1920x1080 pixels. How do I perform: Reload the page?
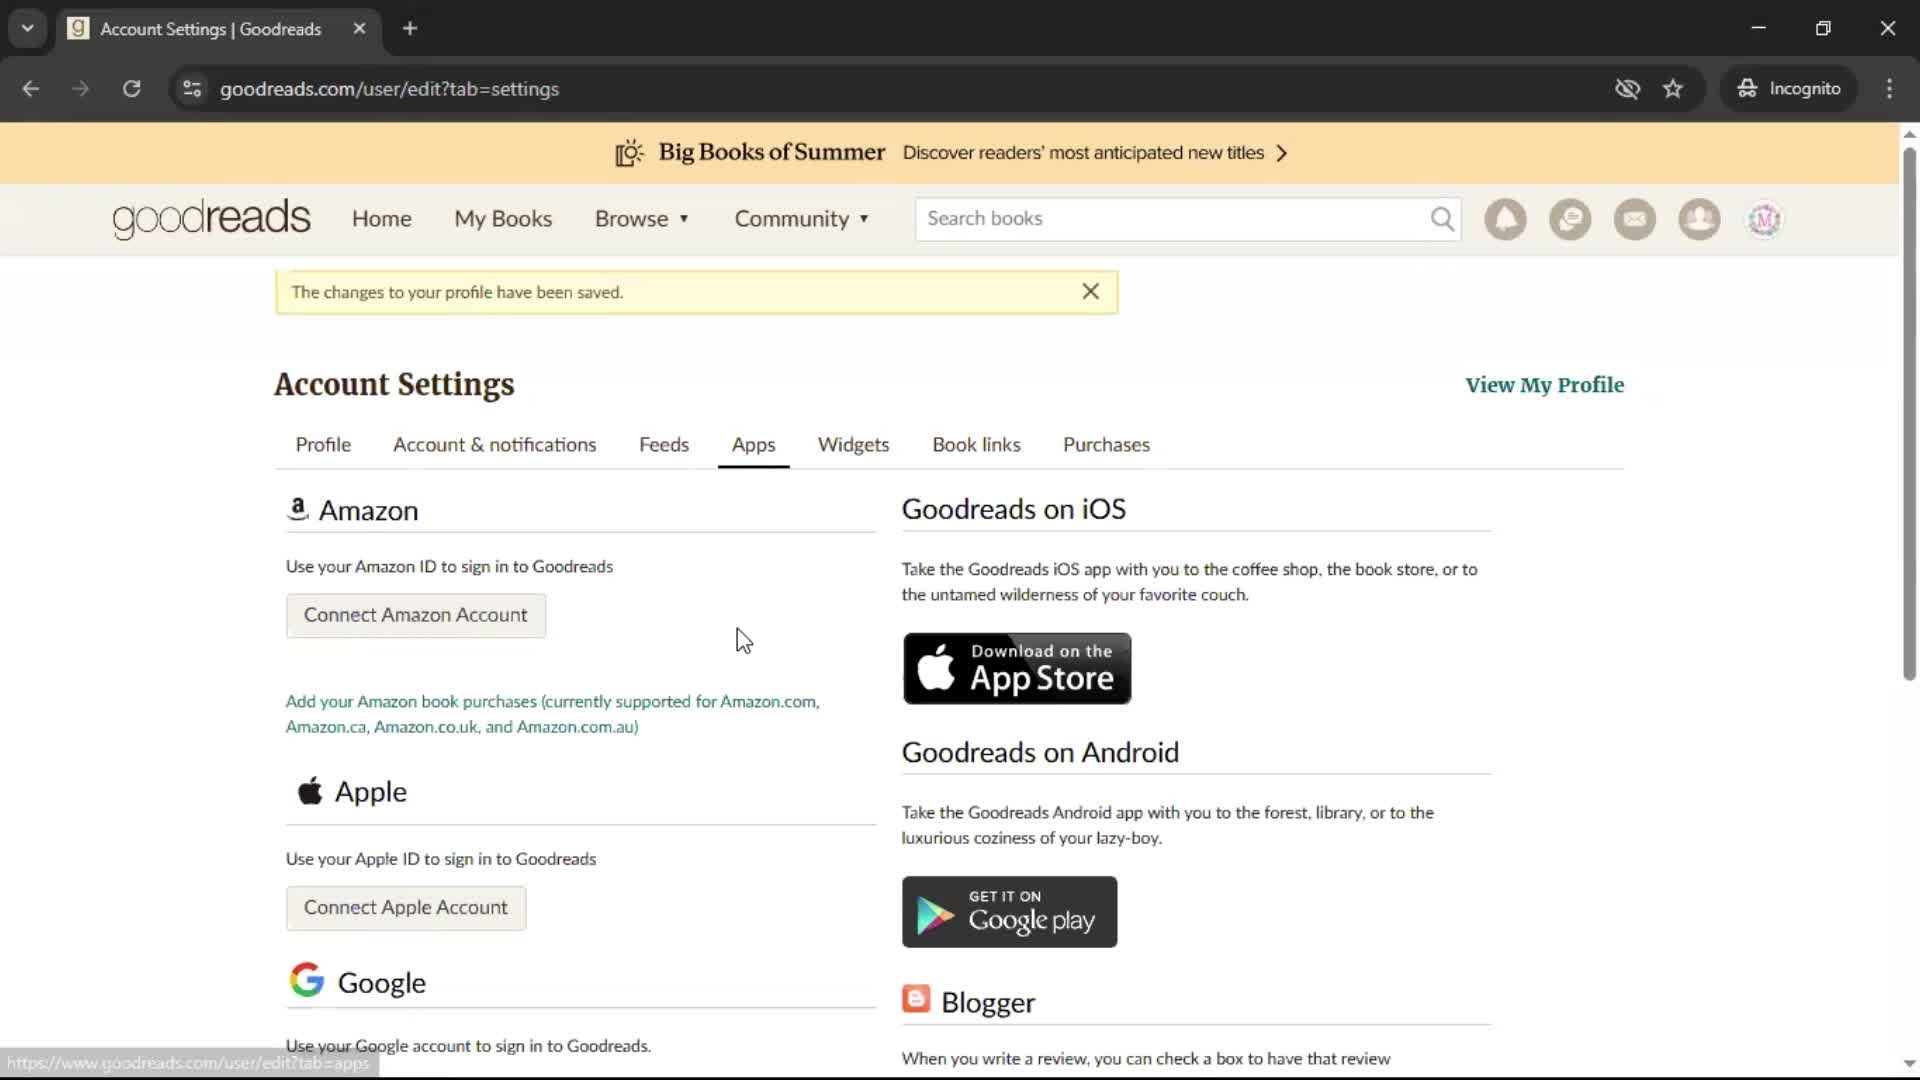(x=131, y=89)
